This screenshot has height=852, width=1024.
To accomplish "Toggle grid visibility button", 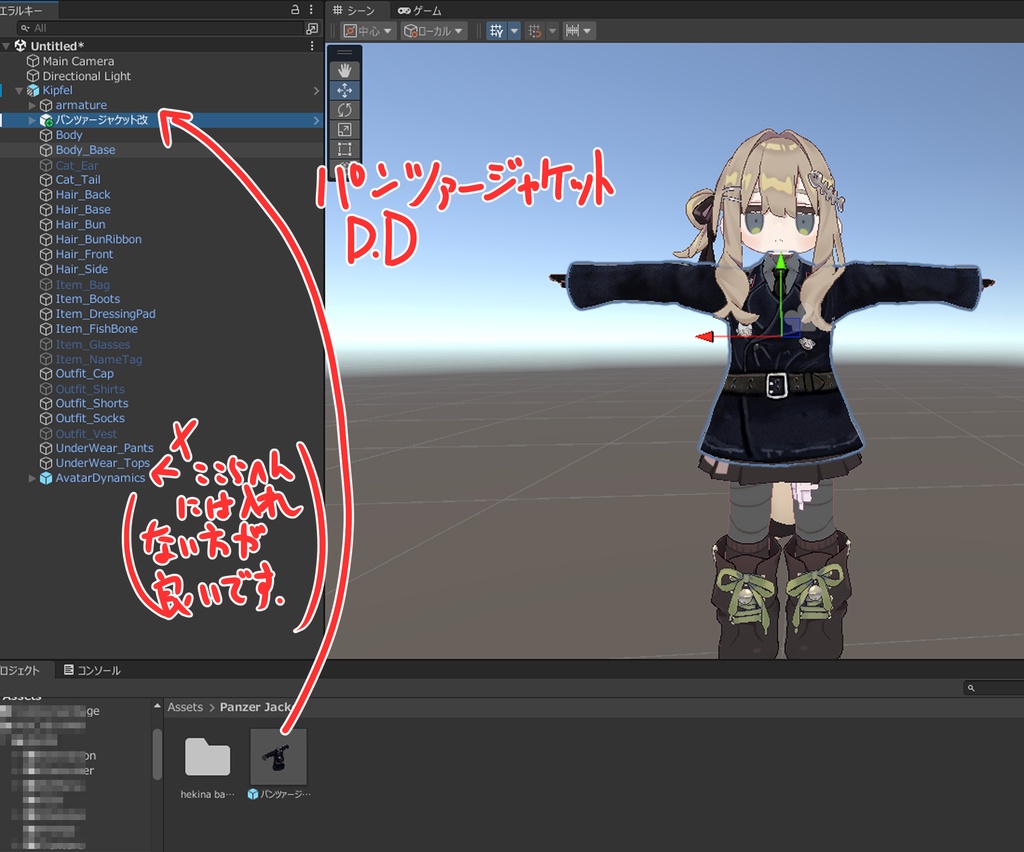I will (496, 31).
